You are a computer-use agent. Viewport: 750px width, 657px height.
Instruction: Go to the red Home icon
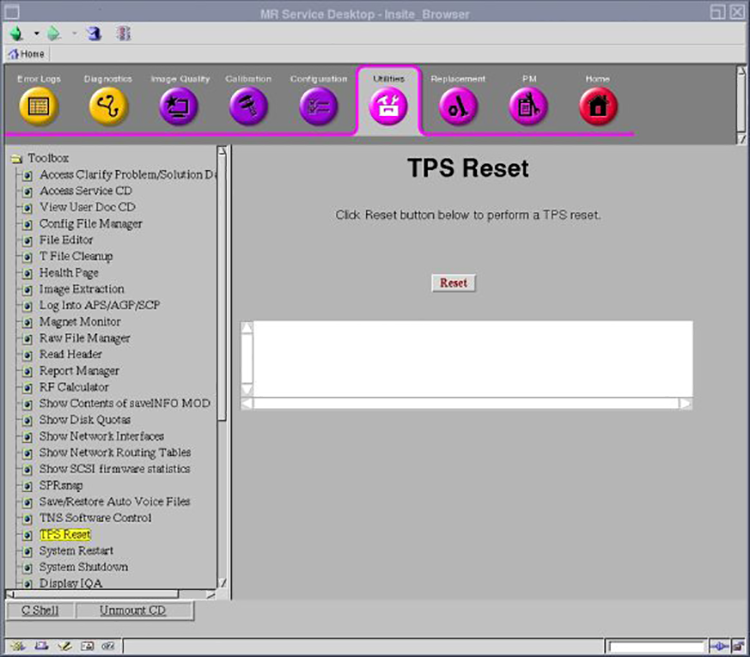point(598,107)
